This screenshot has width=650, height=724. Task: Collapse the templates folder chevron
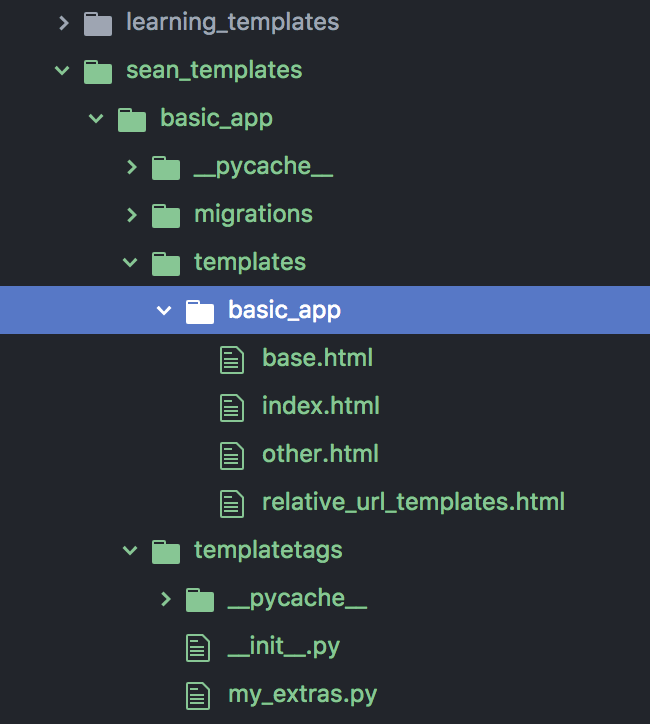[x=130, y=263]
